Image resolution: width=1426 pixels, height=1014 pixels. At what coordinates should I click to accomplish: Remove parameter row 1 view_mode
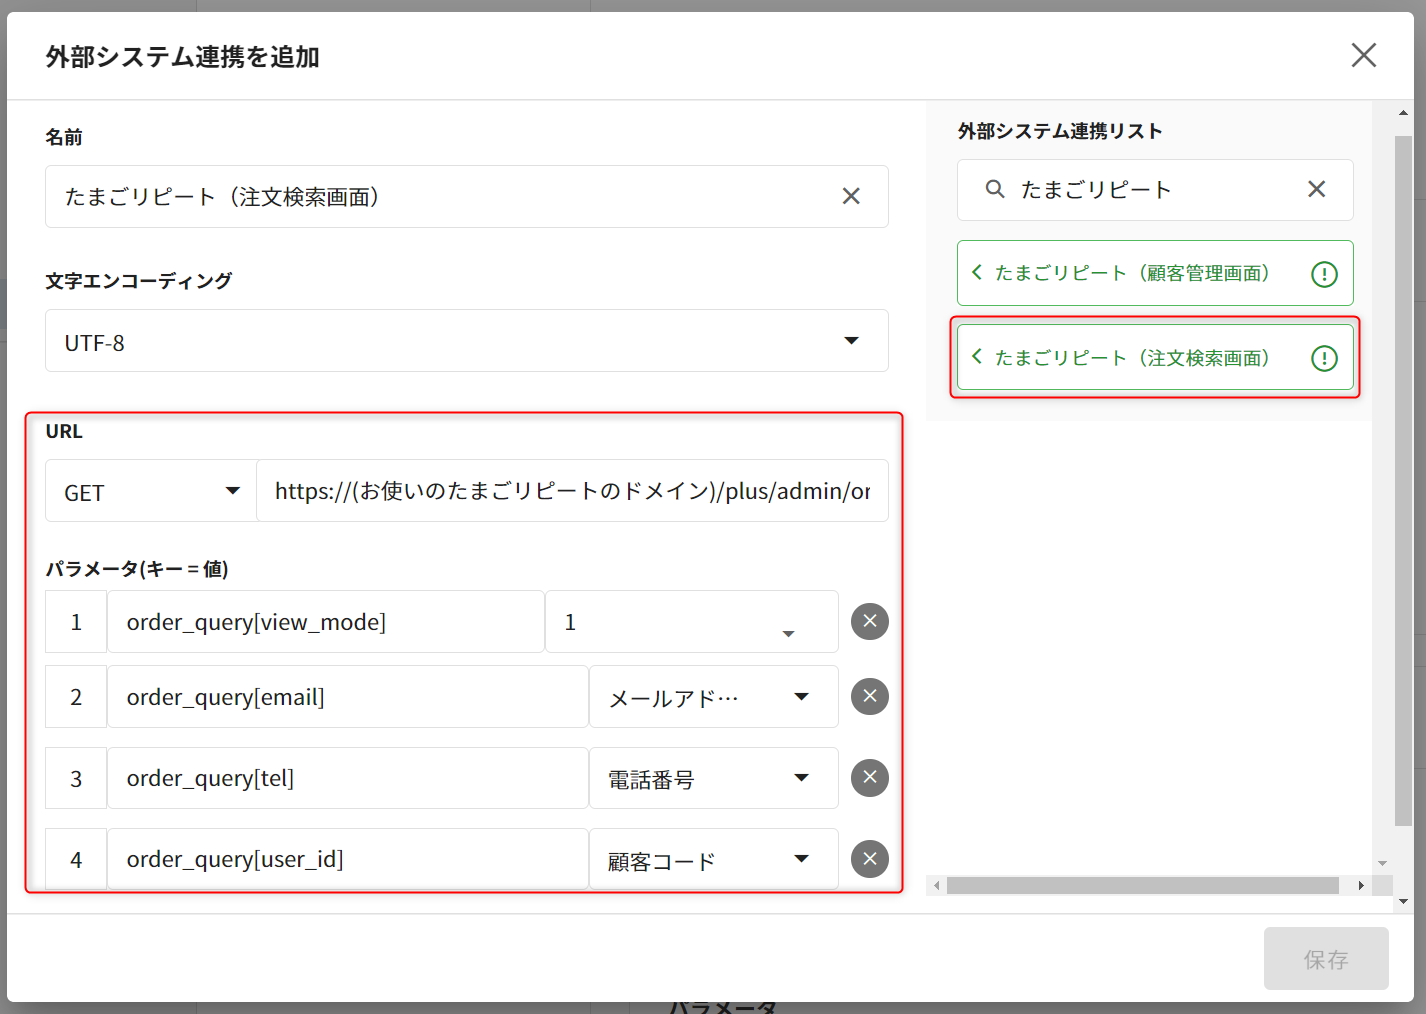click(869, 622)
